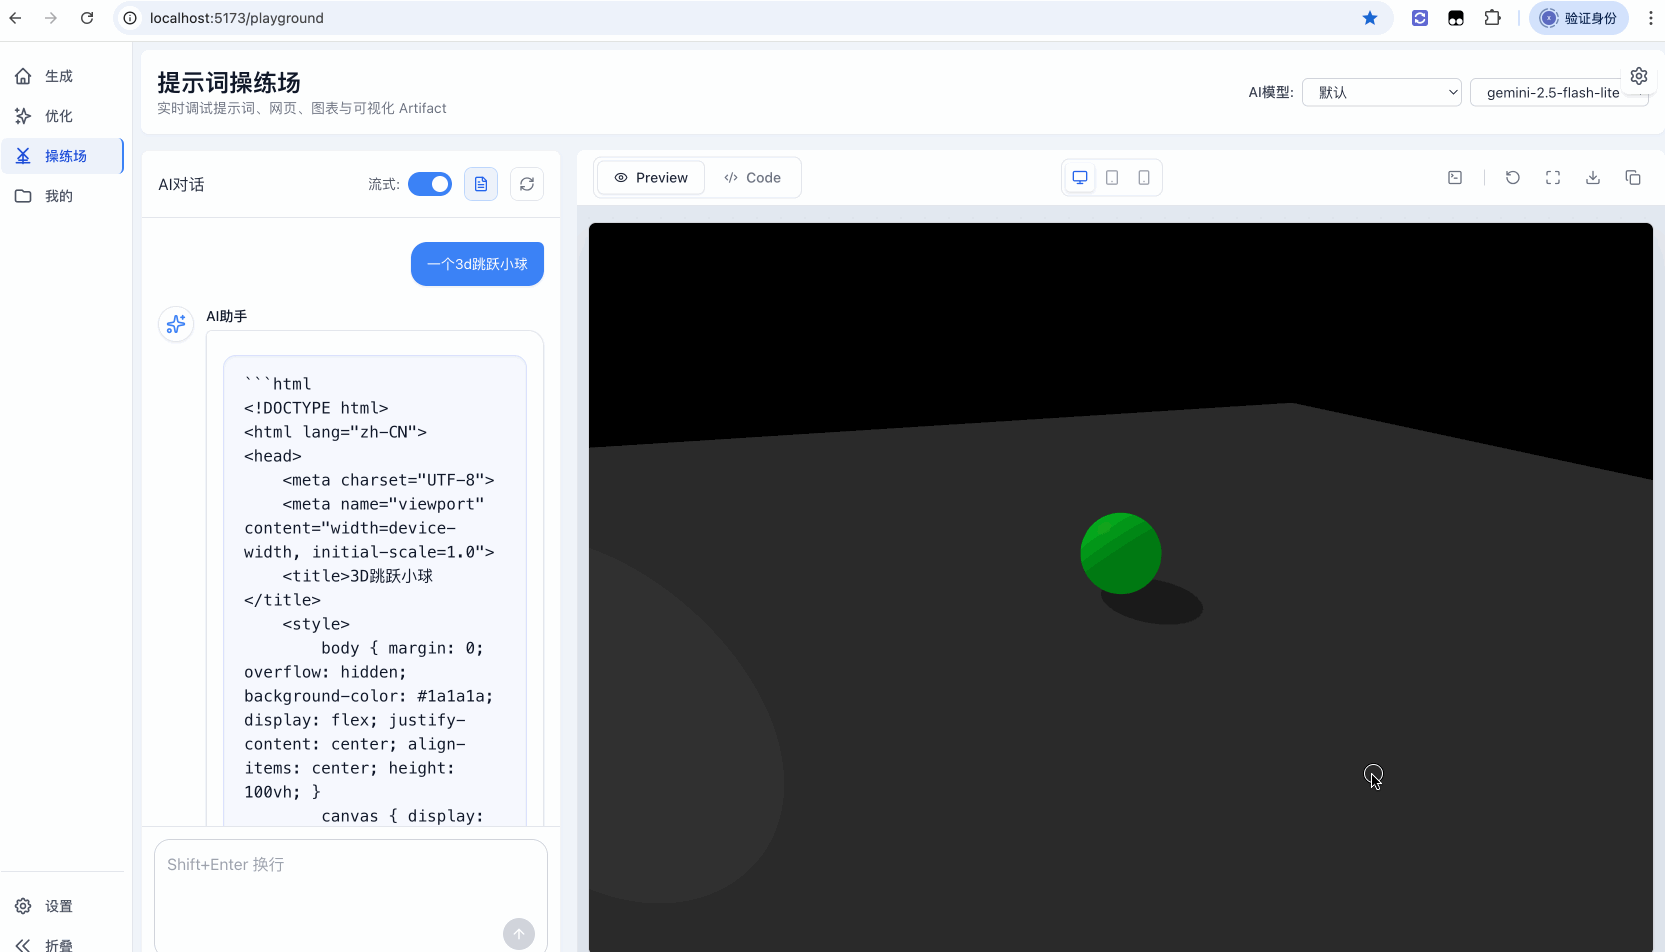Image resolution: width=1665 pixels, height=952 pixels.
Task: Collapse the sidebar with 折叠
Action: tap(62, 944)
